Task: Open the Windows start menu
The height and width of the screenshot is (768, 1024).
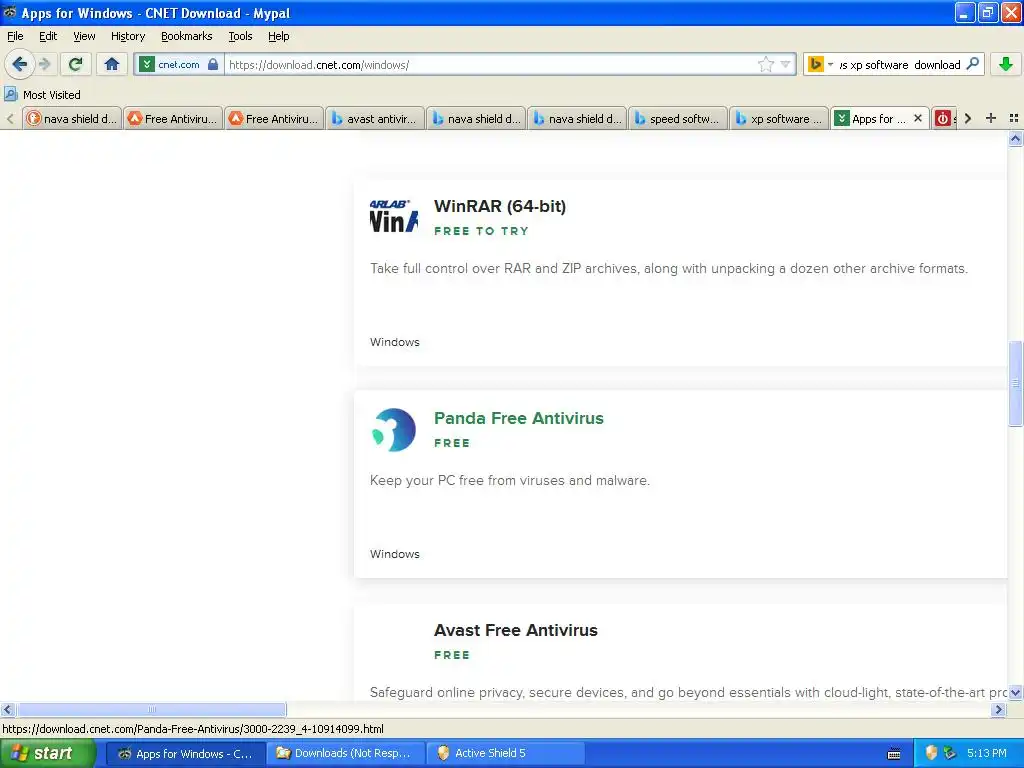Action: pyautogui.click(x=47, y=754)
